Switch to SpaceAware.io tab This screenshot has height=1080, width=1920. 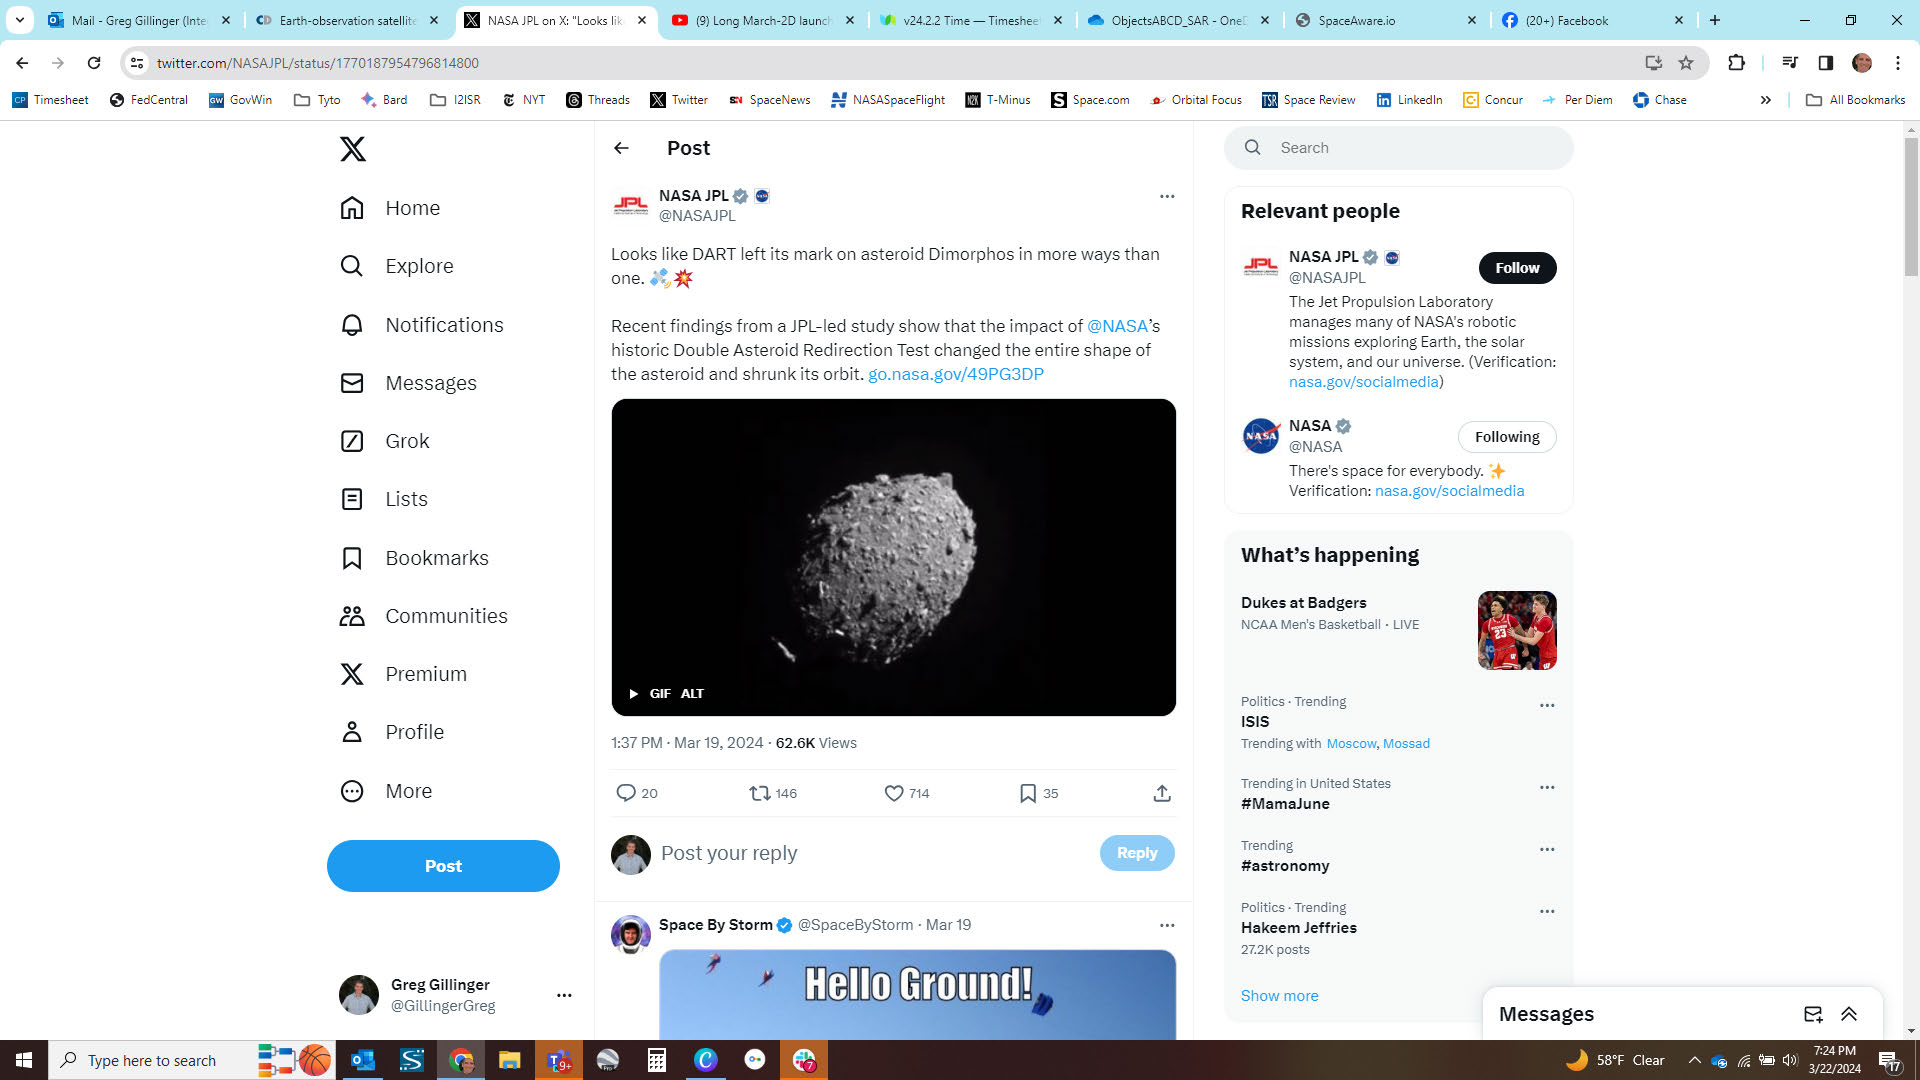click(x=1385, y=20)
